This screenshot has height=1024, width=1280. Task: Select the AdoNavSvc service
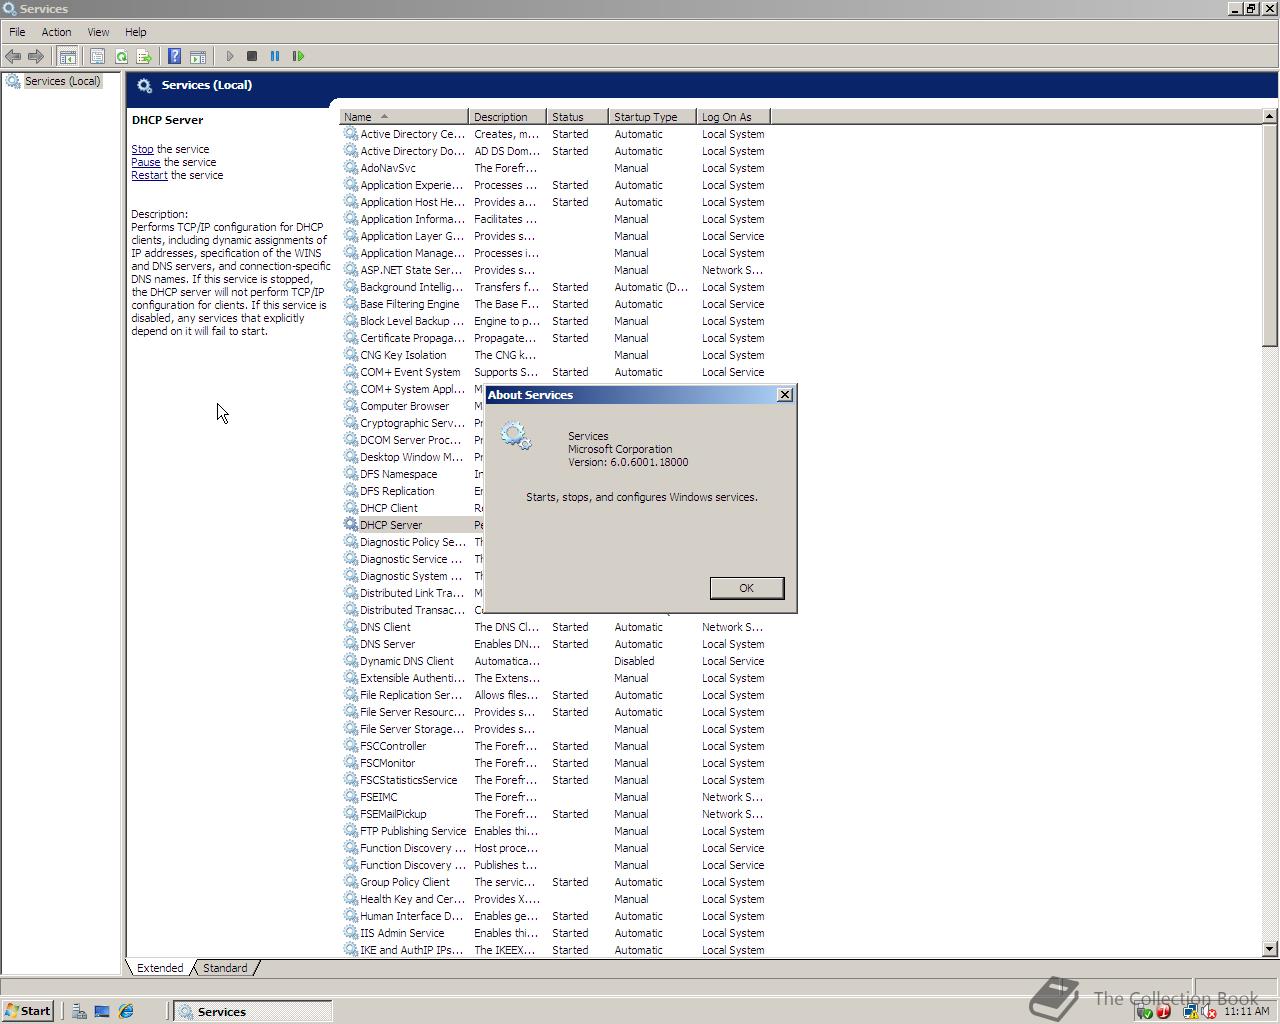(387, 168)
